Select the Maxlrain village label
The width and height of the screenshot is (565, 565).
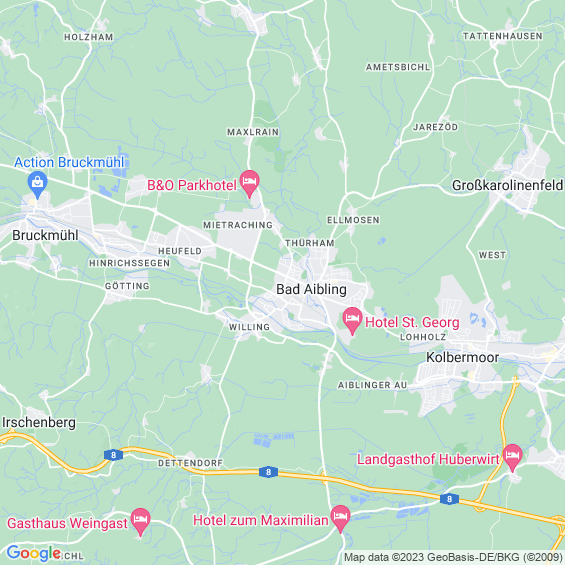(253, 132)
